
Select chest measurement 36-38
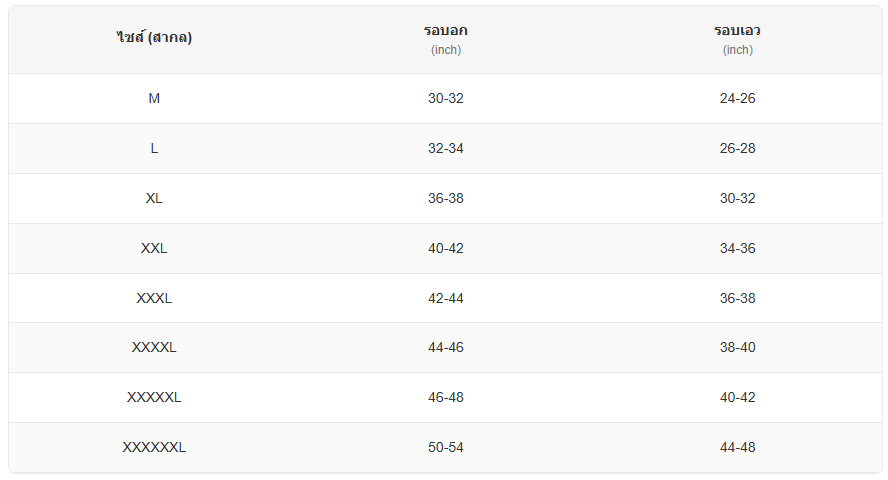446,199
